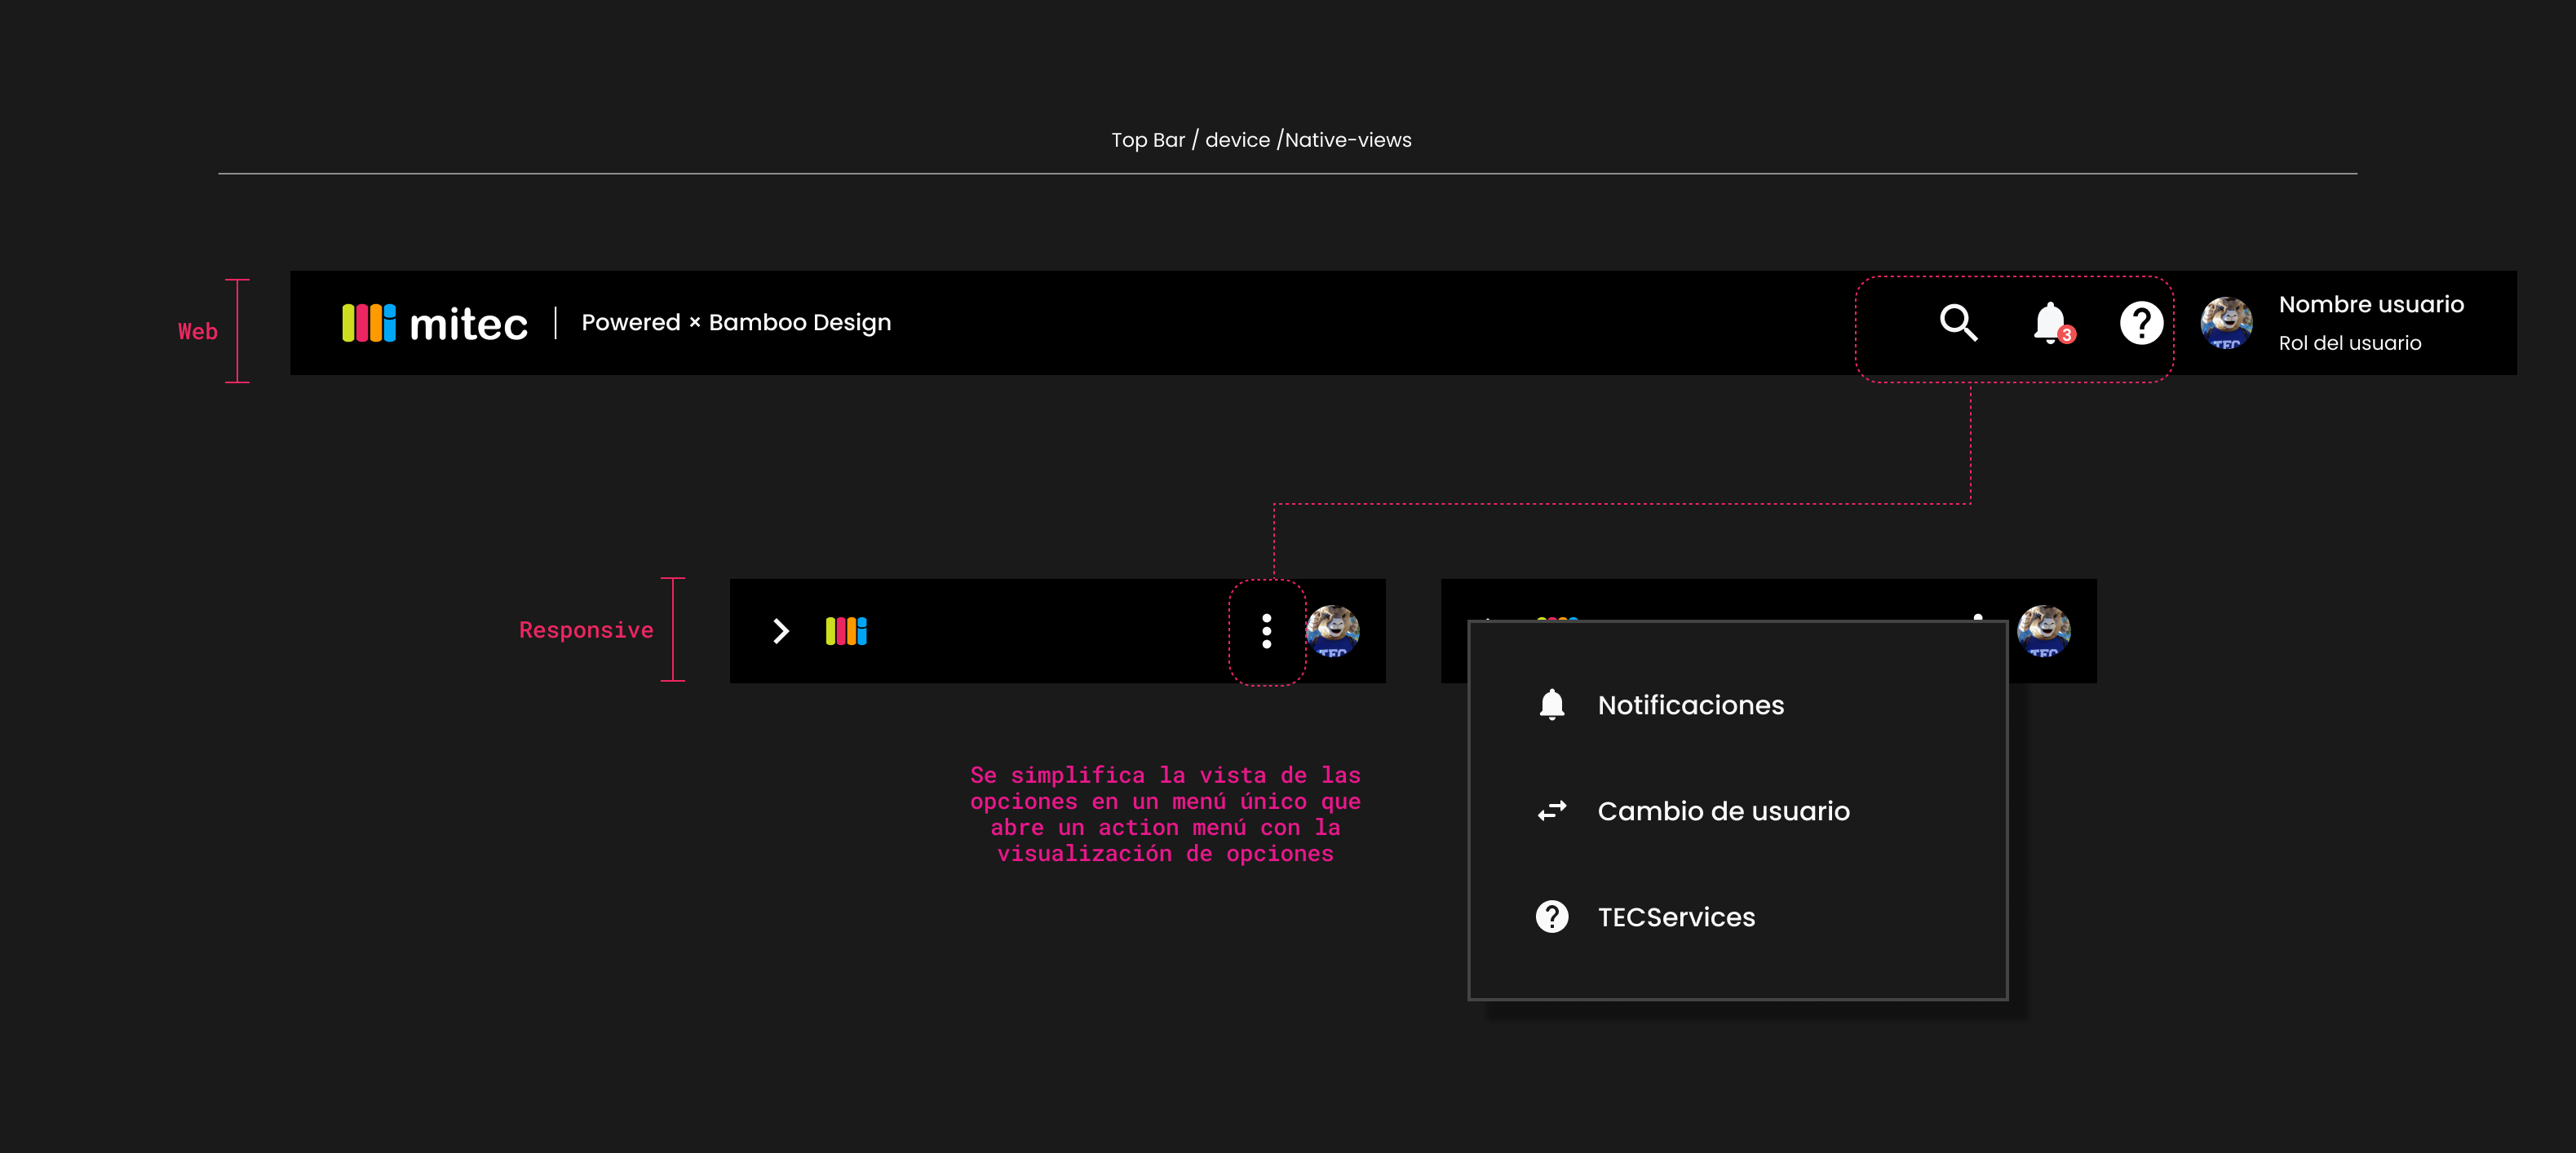Viewport: 2576px width, 1153px height.
Task: Expand sidebar with chevron in responsive bar
Action: 781,631
